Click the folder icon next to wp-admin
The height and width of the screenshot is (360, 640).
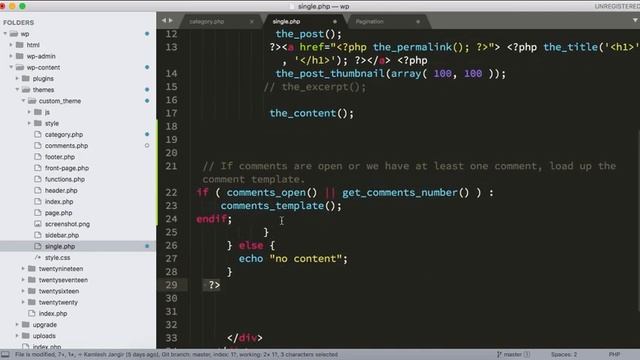coord(20,56)
